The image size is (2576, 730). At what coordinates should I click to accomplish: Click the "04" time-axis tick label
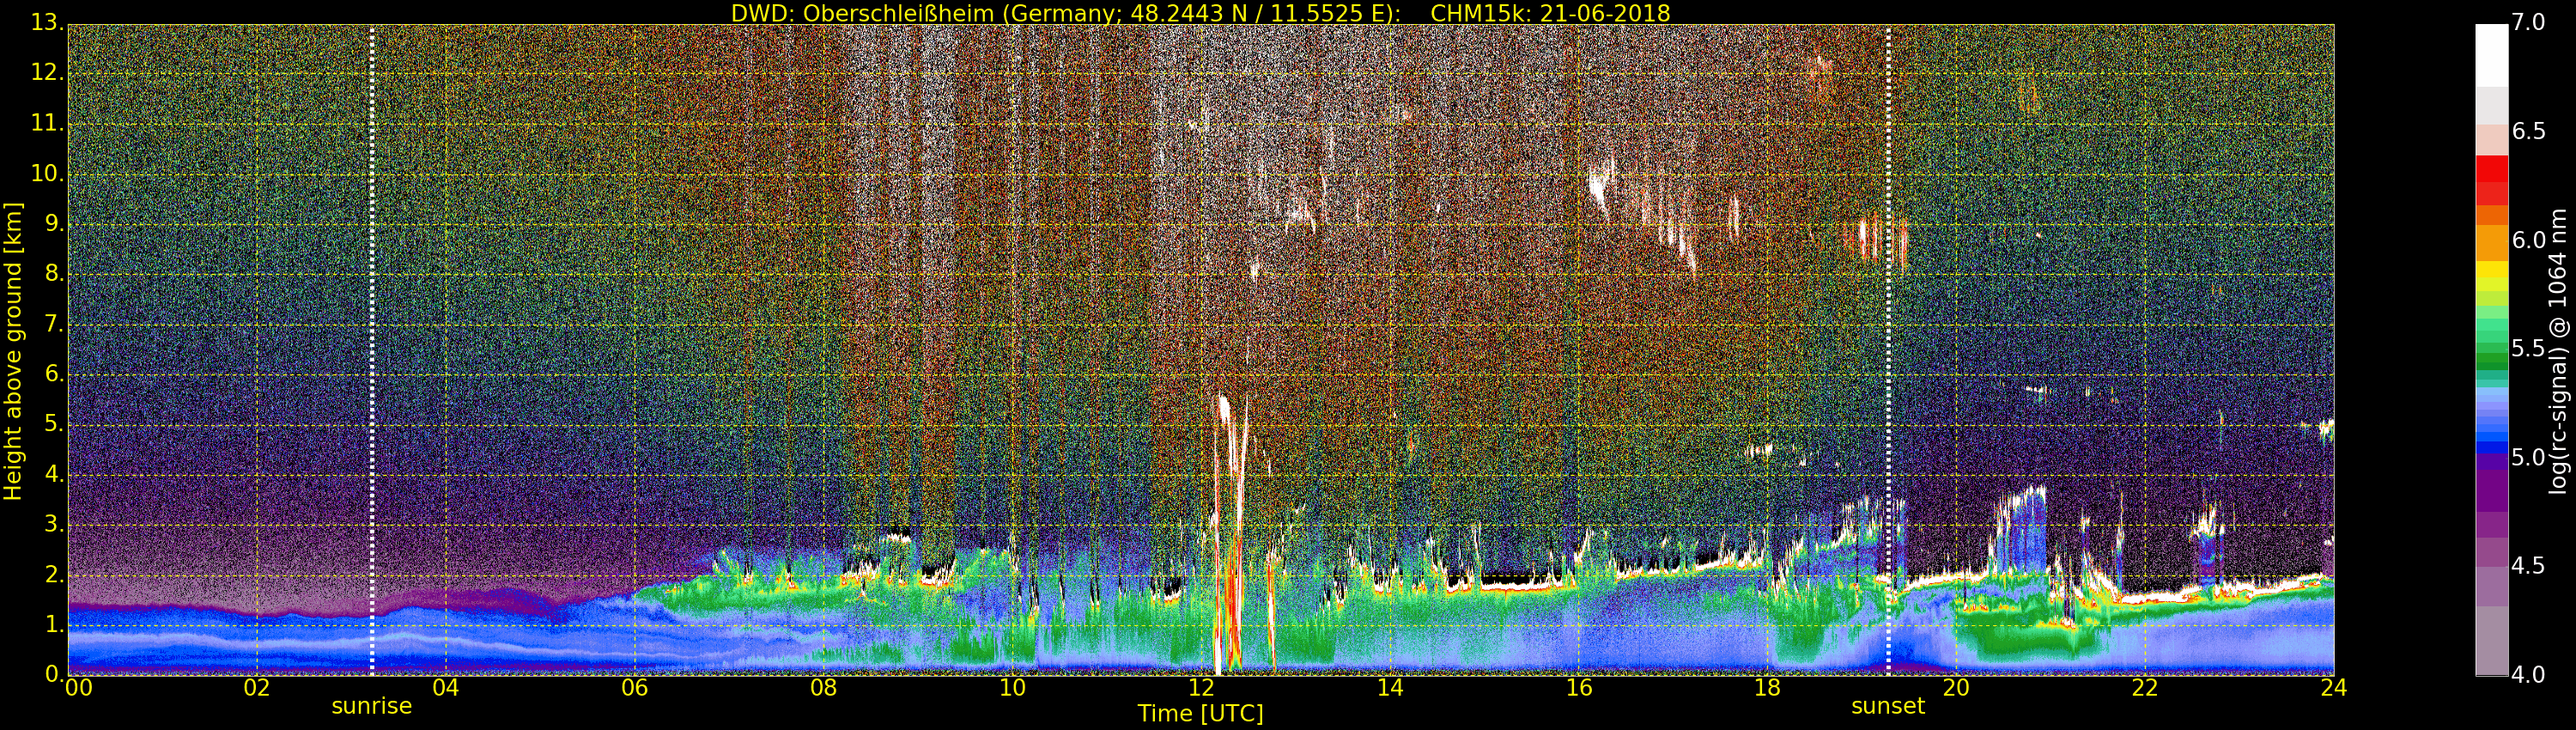[x=445, y=688]
